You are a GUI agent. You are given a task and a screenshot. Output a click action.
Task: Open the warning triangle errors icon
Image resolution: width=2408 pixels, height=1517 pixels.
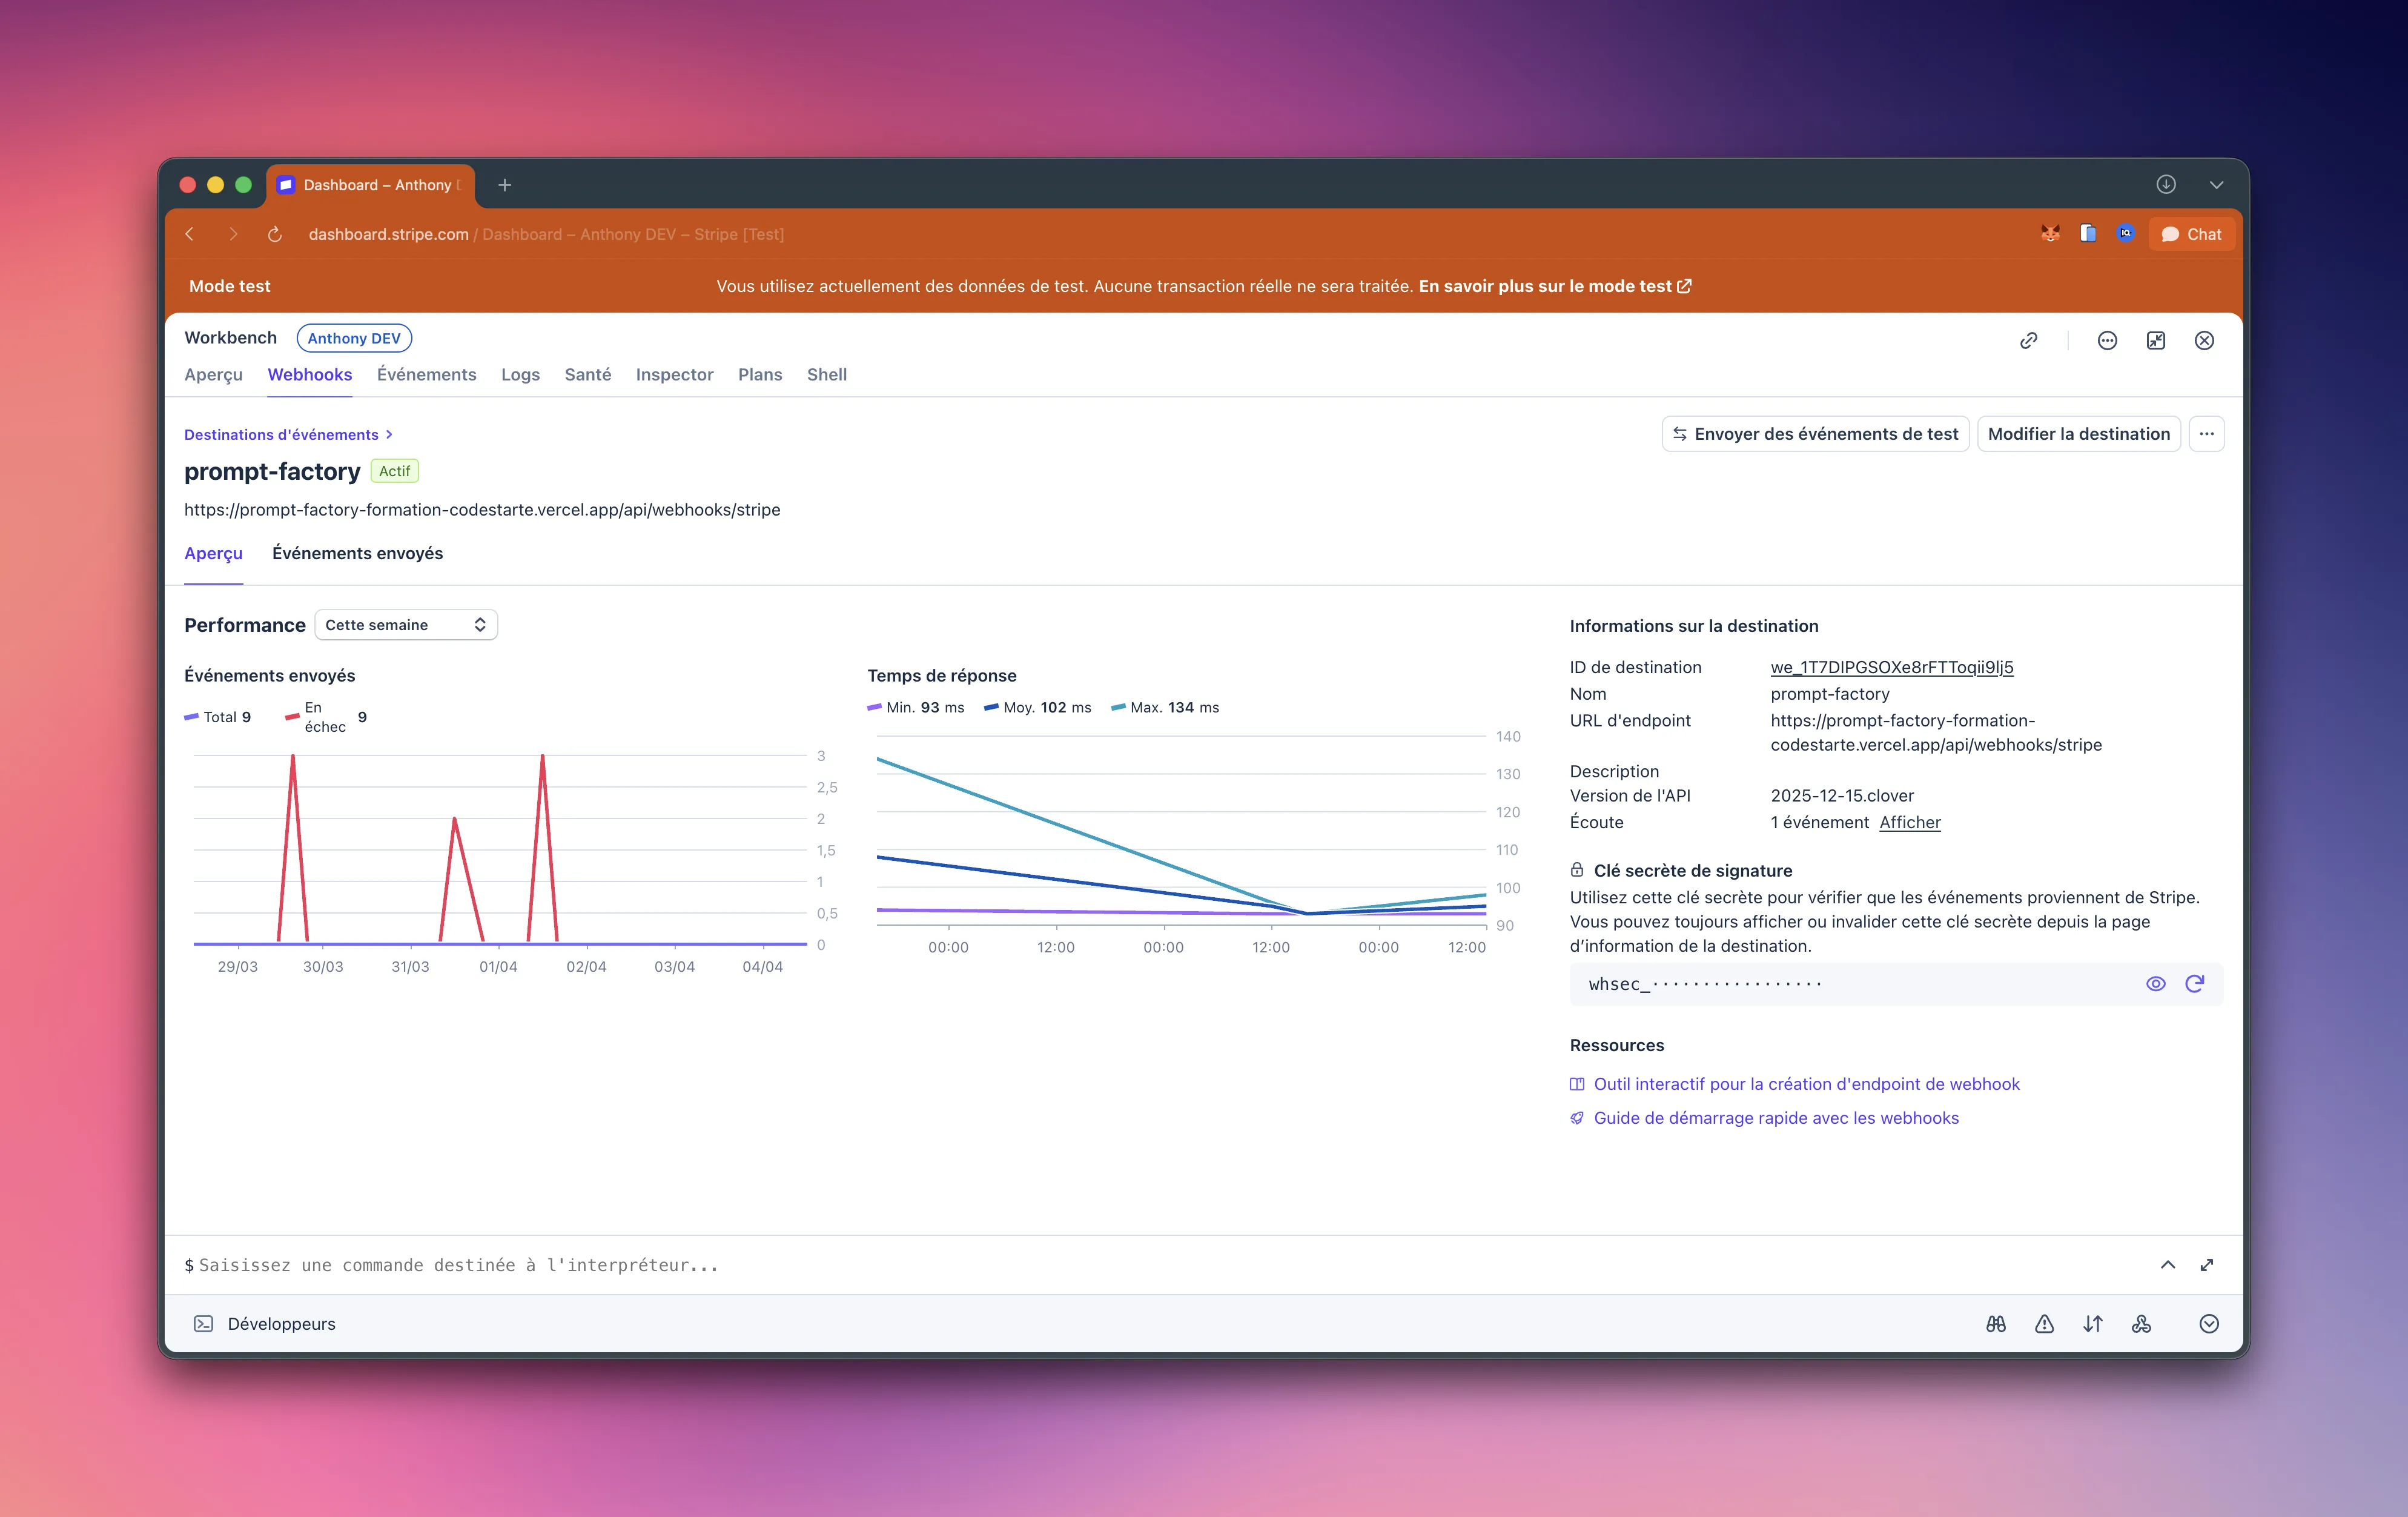tap(2044, 1324)
